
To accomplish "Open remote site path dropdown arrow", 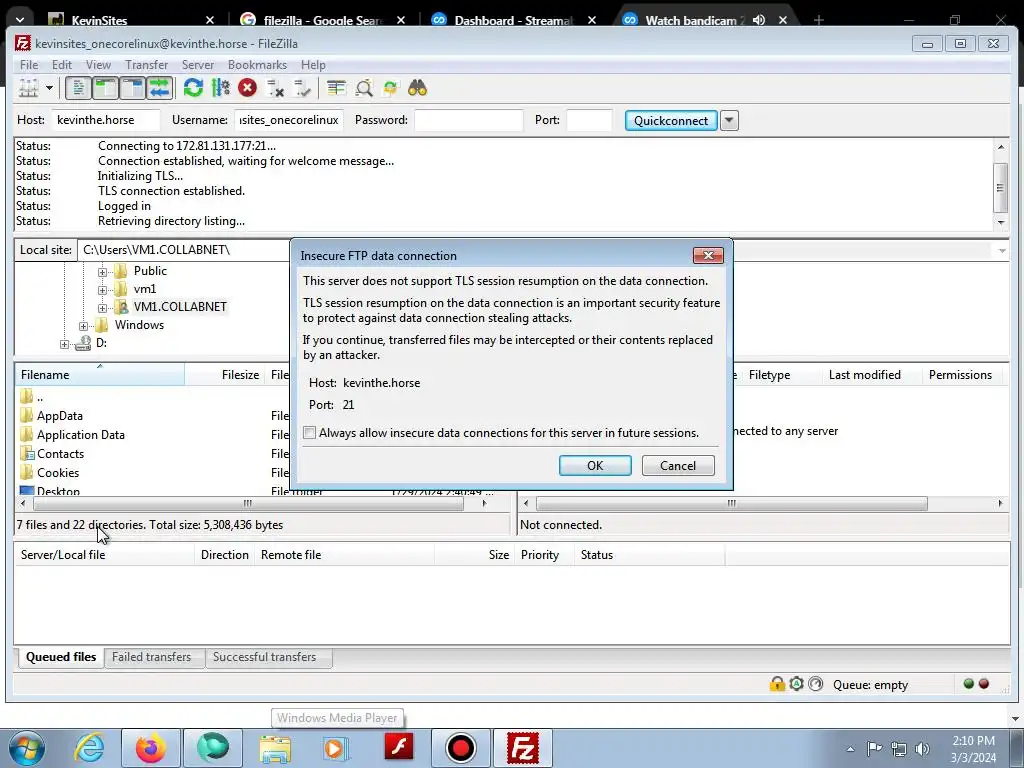I will click(1002, 250).
